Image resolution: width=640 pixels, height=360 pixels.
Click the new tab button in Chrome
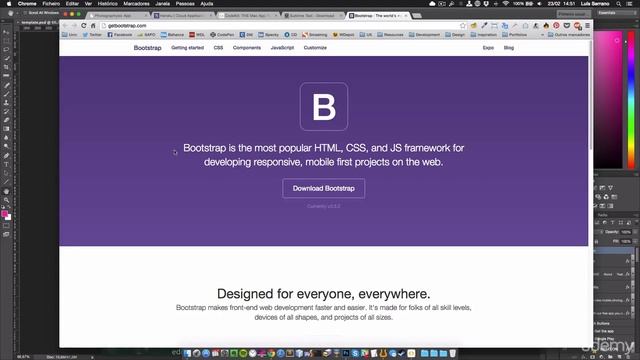tap(417, 16)
